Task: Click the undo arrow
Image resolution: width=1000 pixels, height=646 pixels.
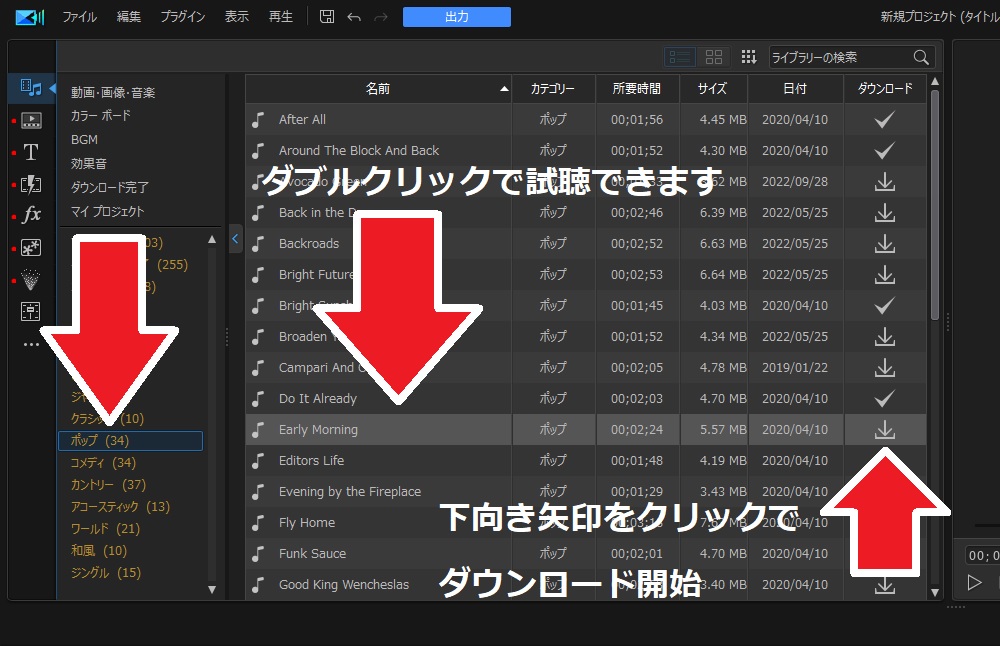Action: 354,17
